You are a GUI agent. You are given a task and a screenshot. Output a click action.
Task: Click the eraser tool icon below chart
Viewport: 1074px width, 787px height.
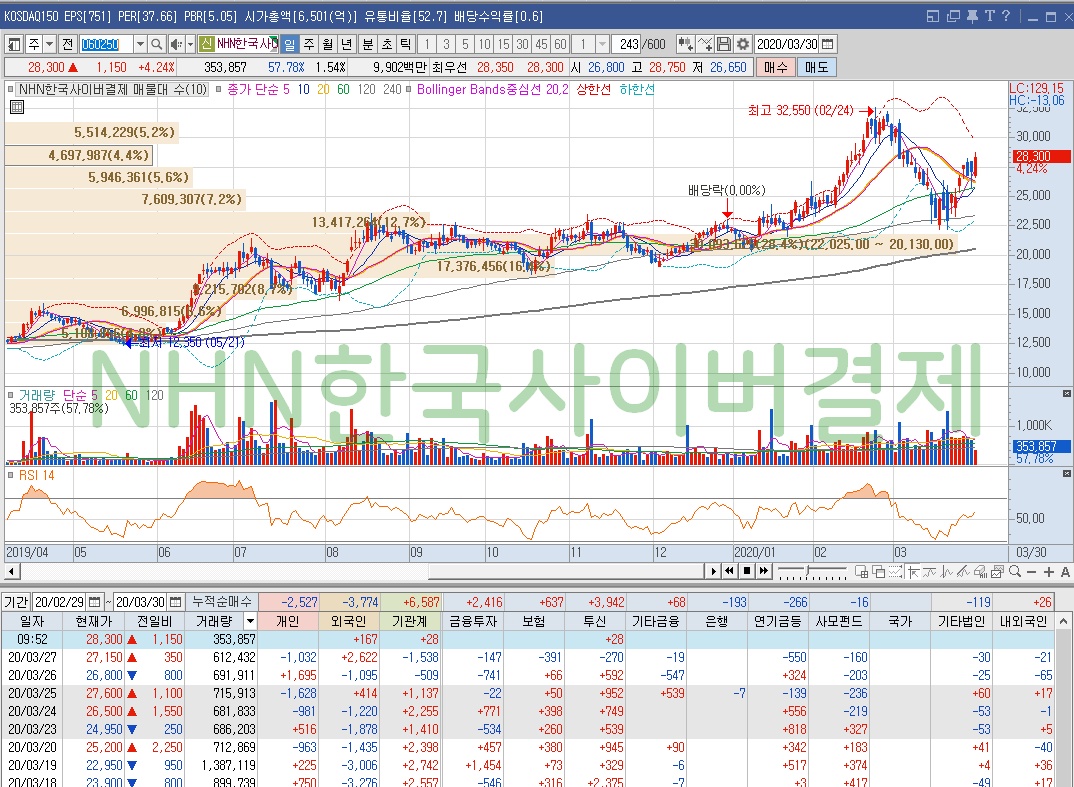point(981,572)
